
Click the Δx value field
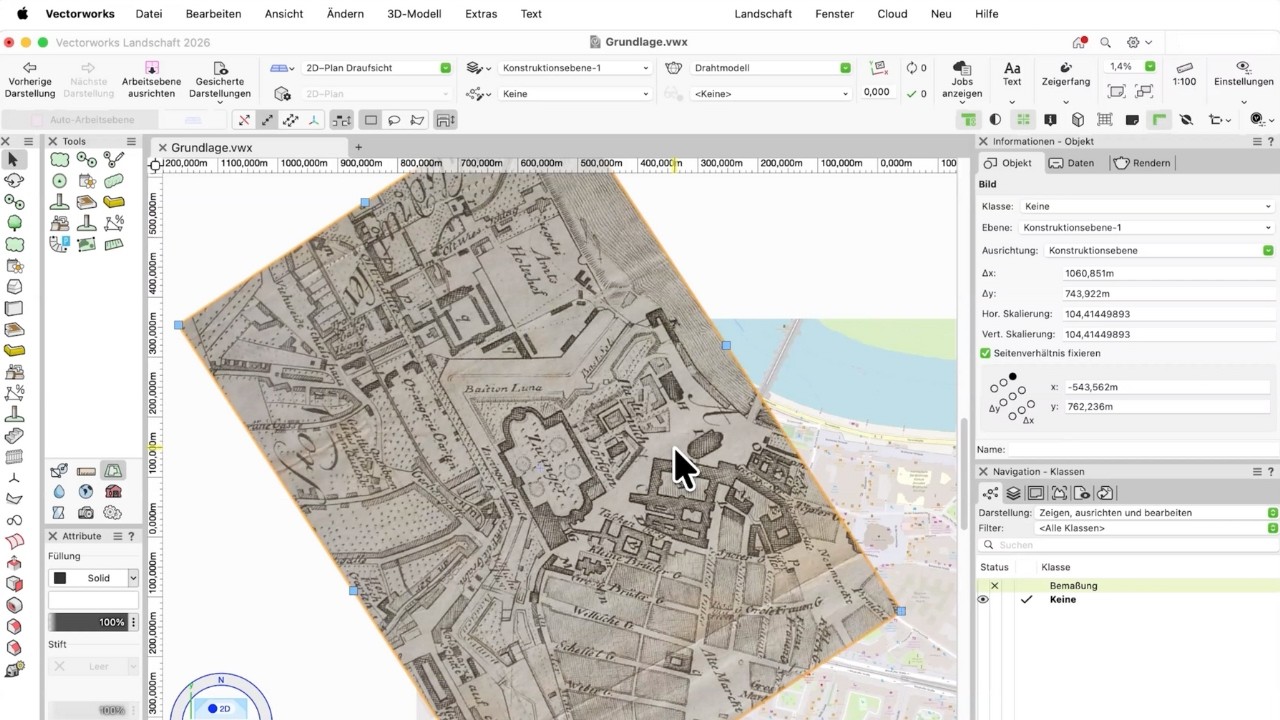(x=1168, y=273)
